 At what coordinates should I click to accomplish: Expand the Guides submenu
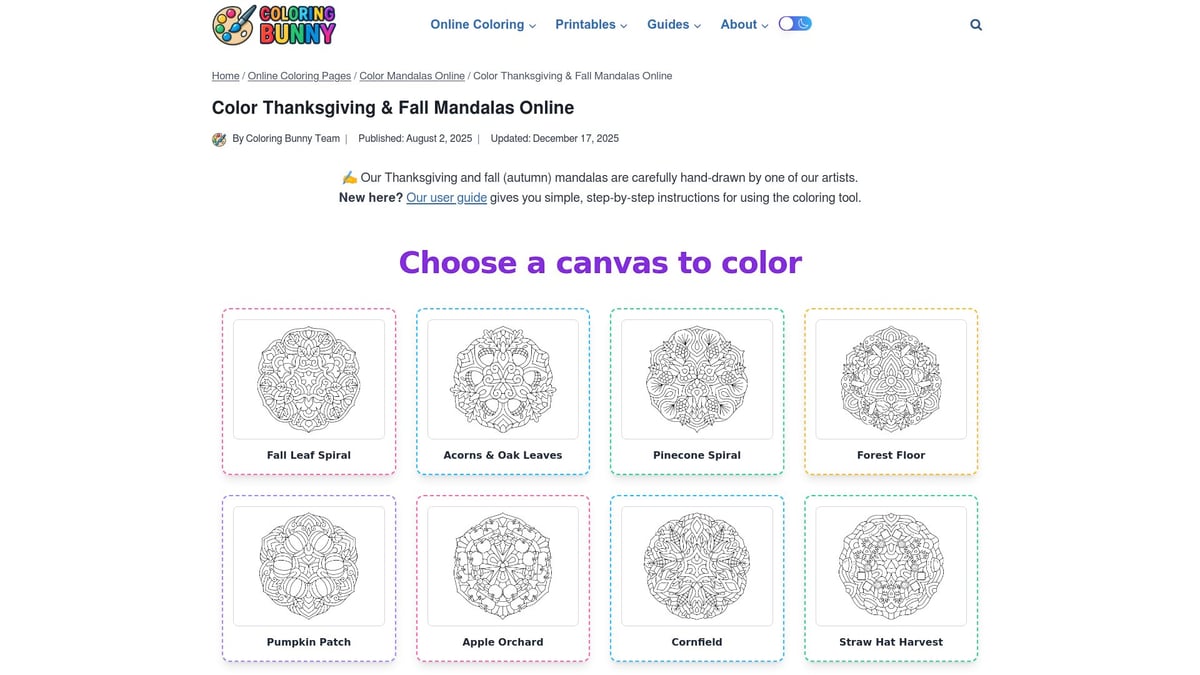(672, 24)
